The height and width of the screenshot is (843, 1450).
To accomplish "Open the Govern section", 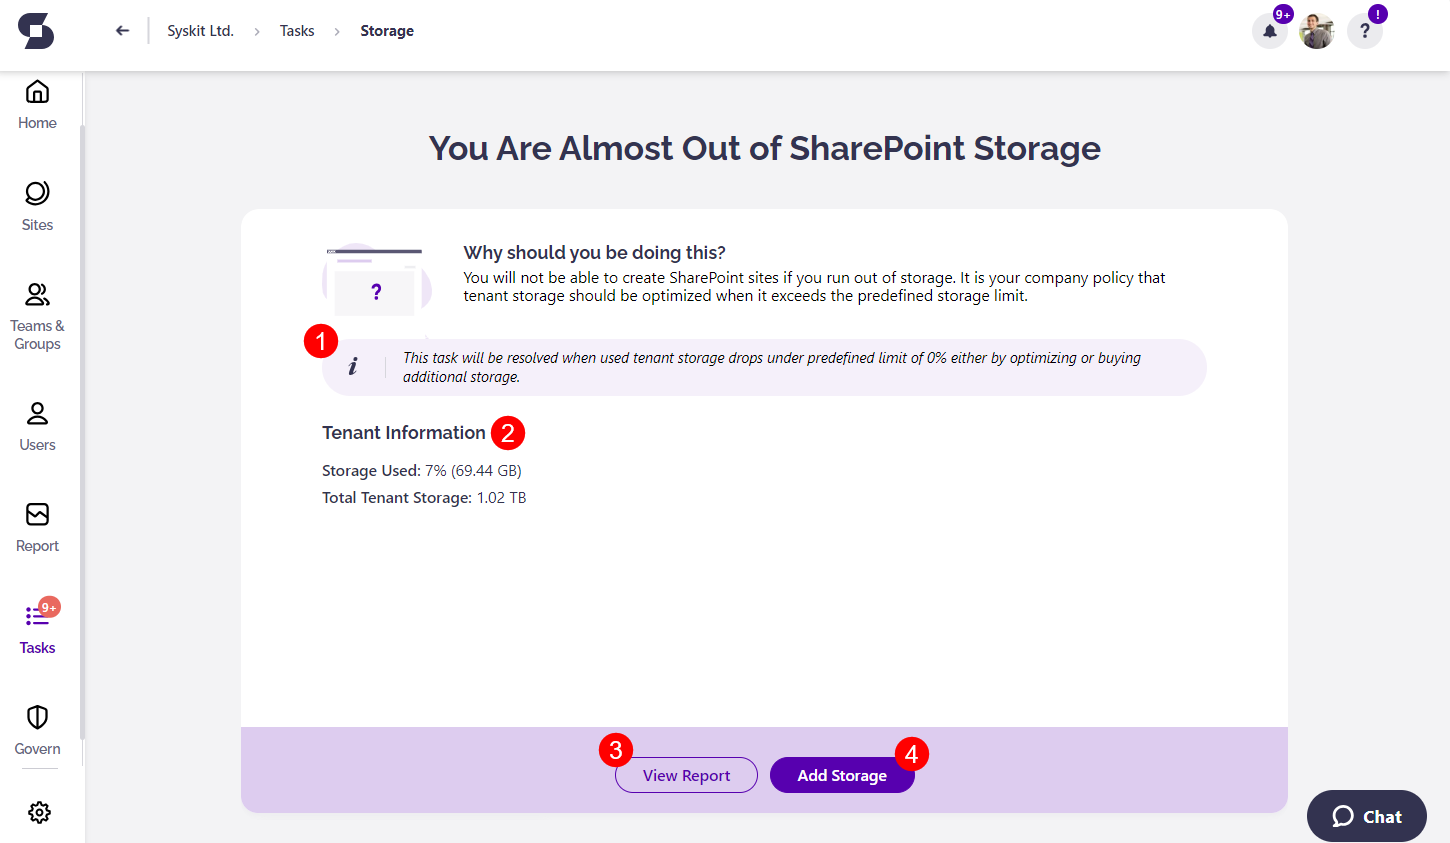I will pyautogui.click(x=37, y=730).
